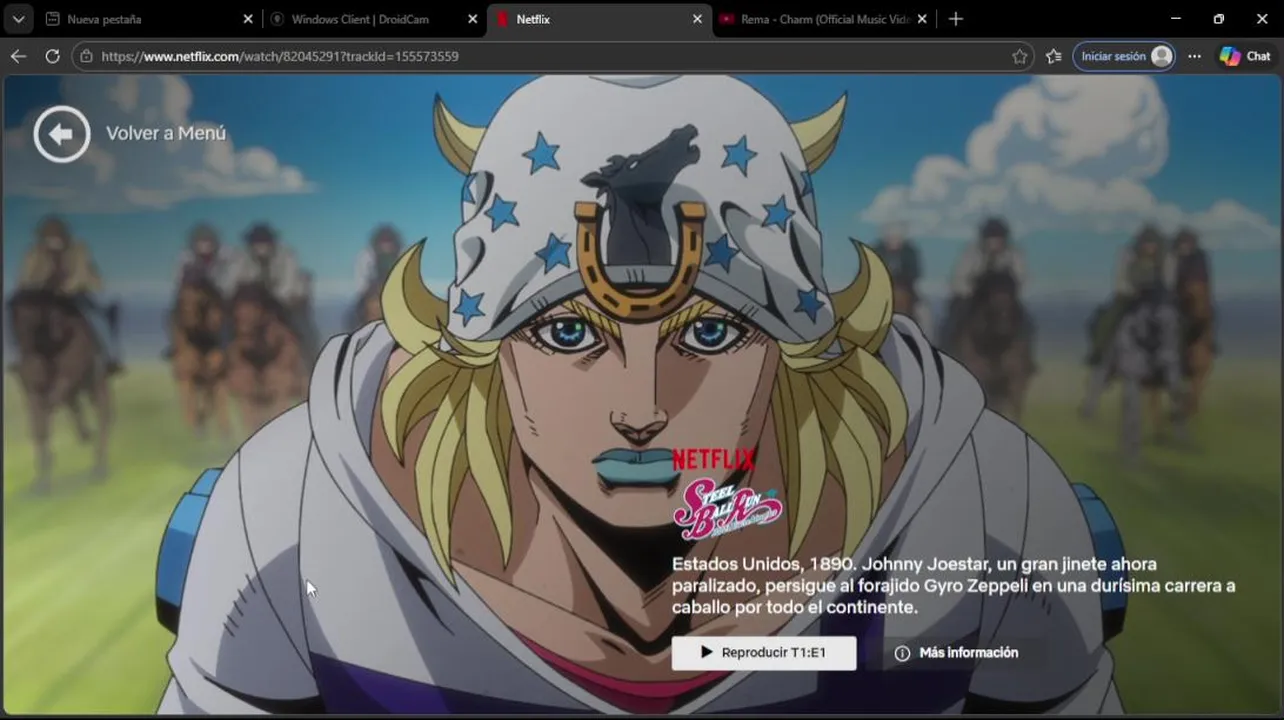Reload the page
The image size is (1284, 720).
[x=52, y=57]
